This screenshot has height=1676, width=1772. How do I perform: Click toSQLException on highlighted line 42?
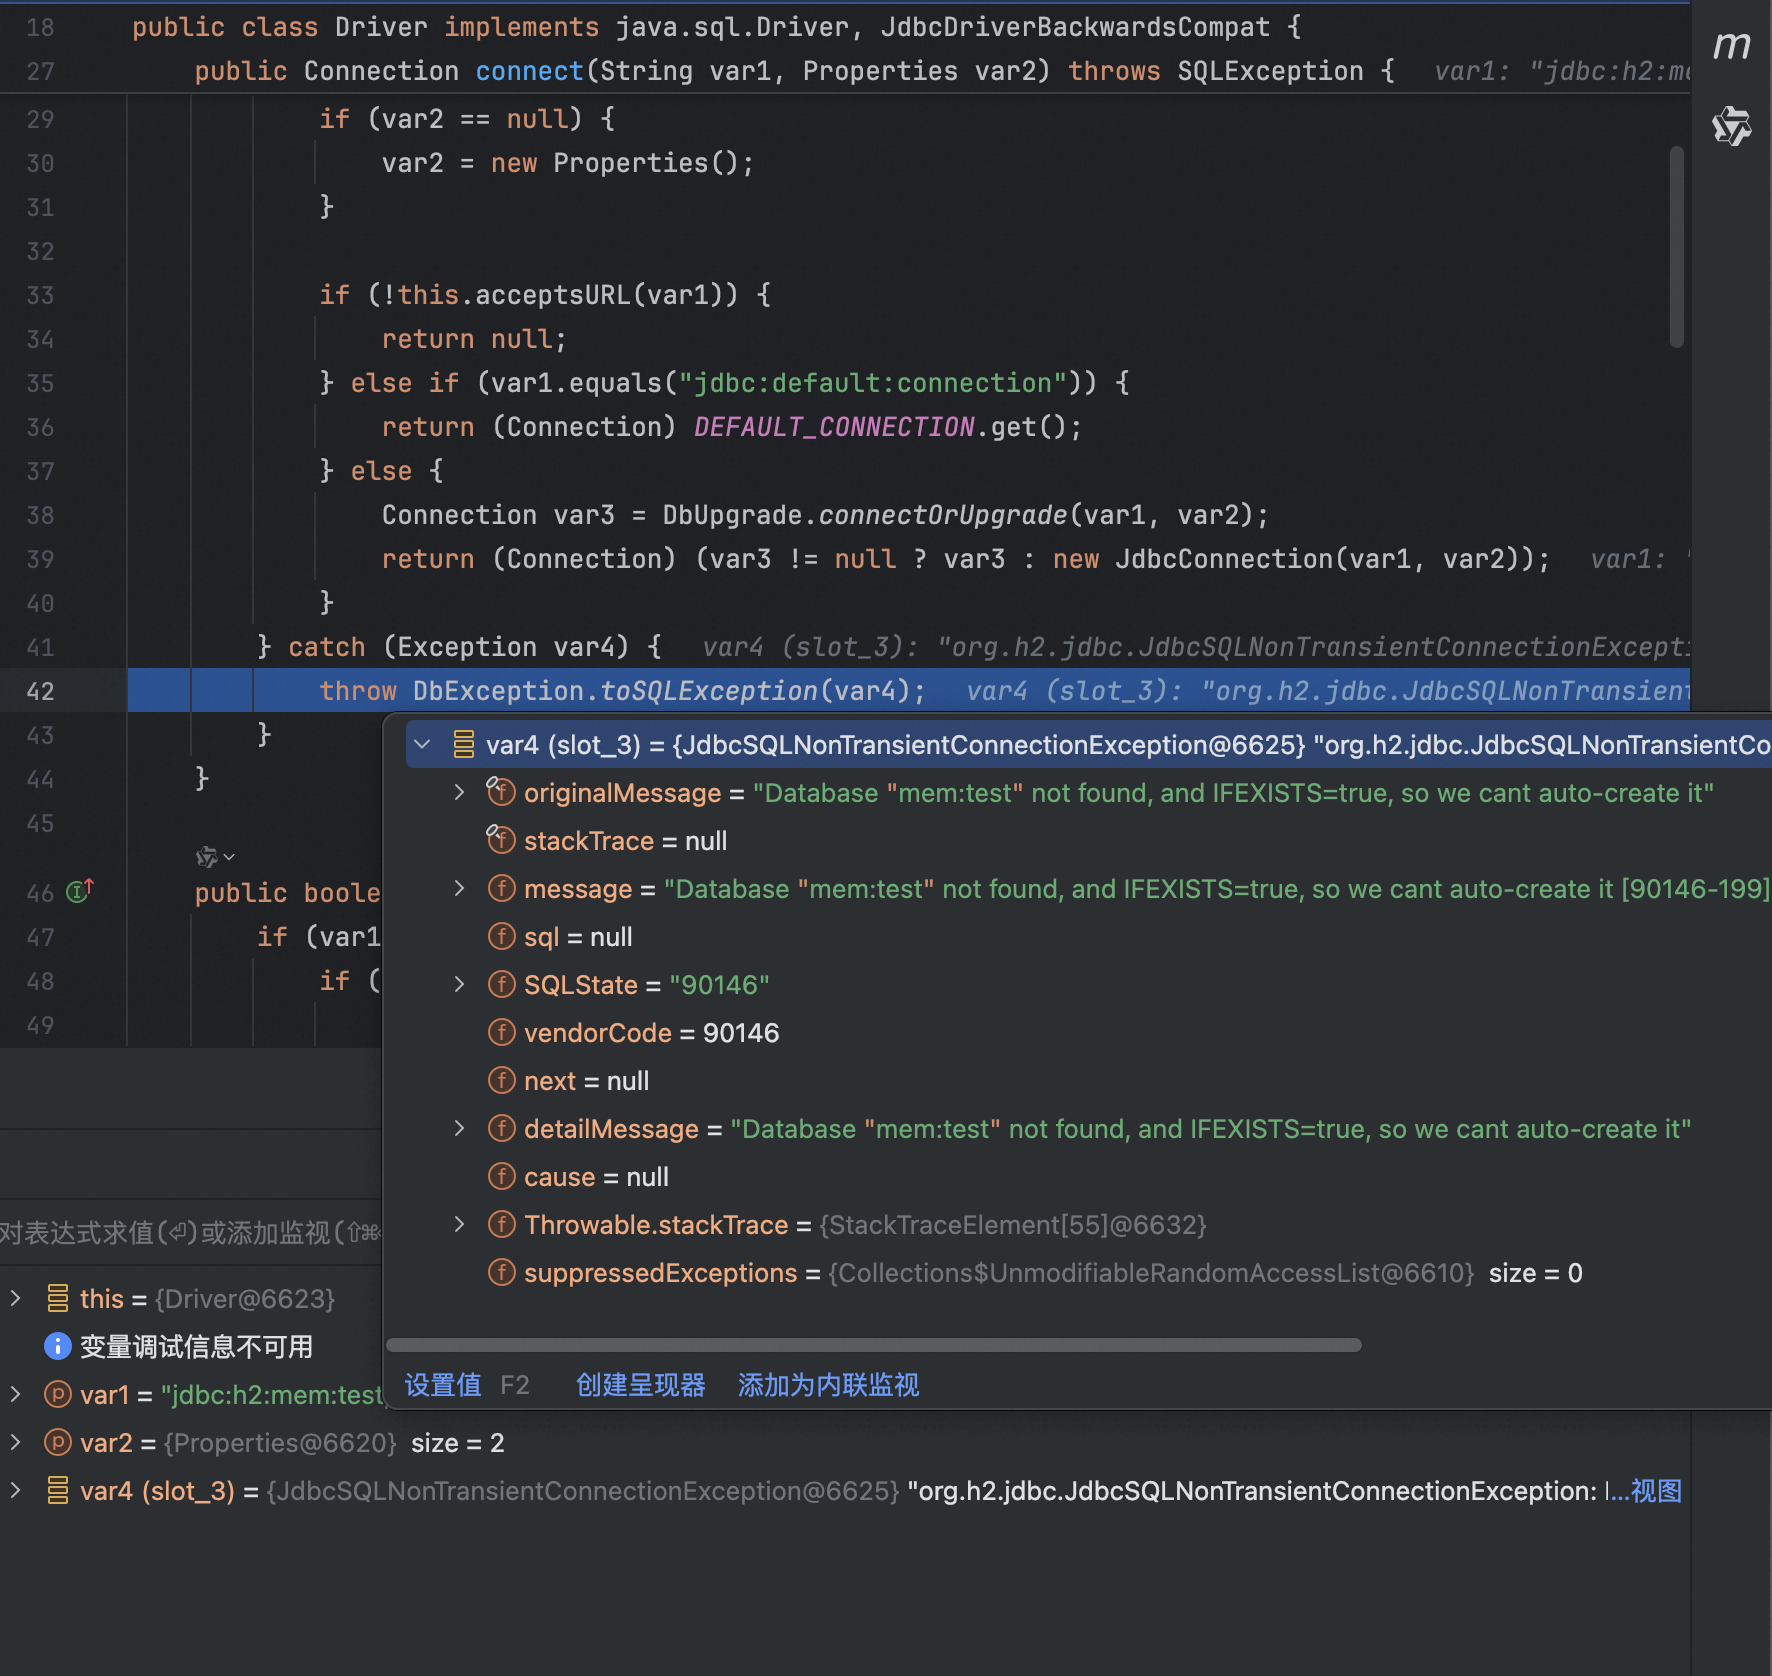(709, 691)
